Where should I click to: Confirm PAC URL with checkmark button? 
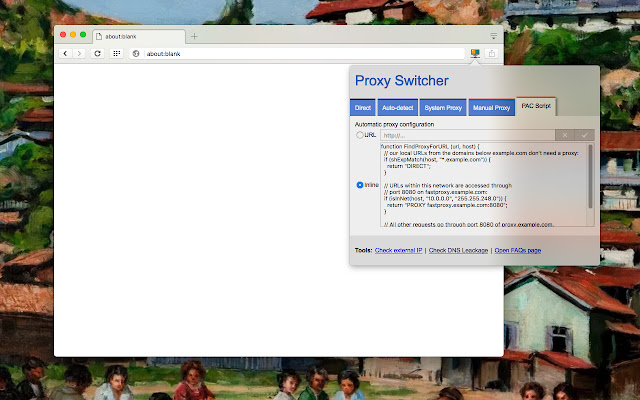pyautogui.click(x=584, y=135)
